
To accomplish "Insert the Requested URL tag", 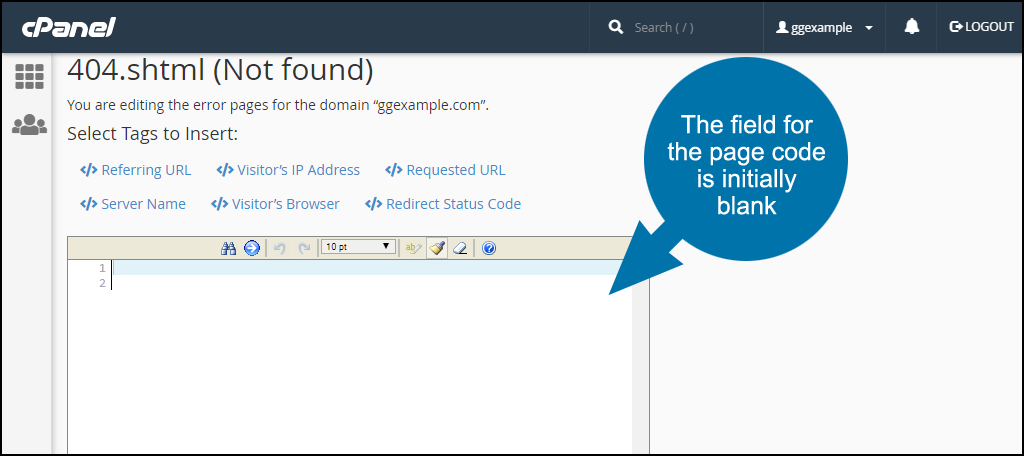I will tap(445, 170).
